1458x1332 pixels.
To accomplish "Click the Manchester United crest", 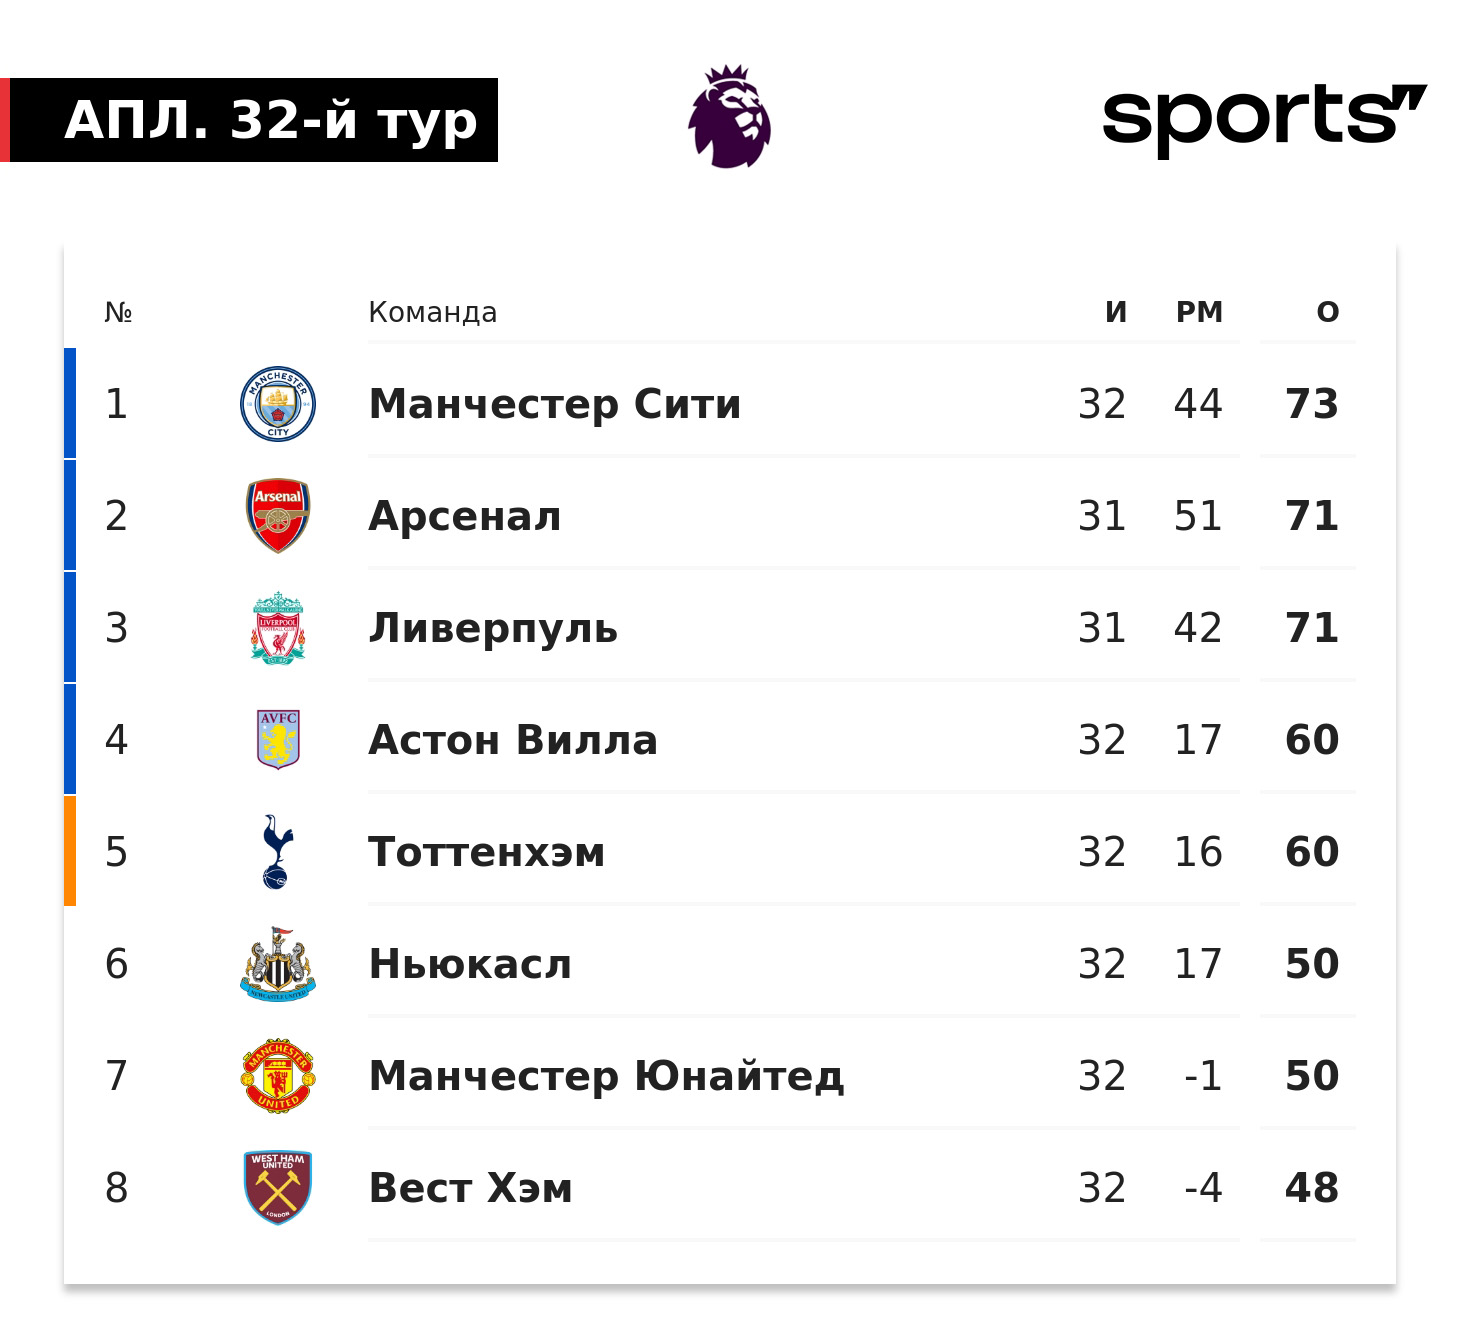I will click(278, 1076).
